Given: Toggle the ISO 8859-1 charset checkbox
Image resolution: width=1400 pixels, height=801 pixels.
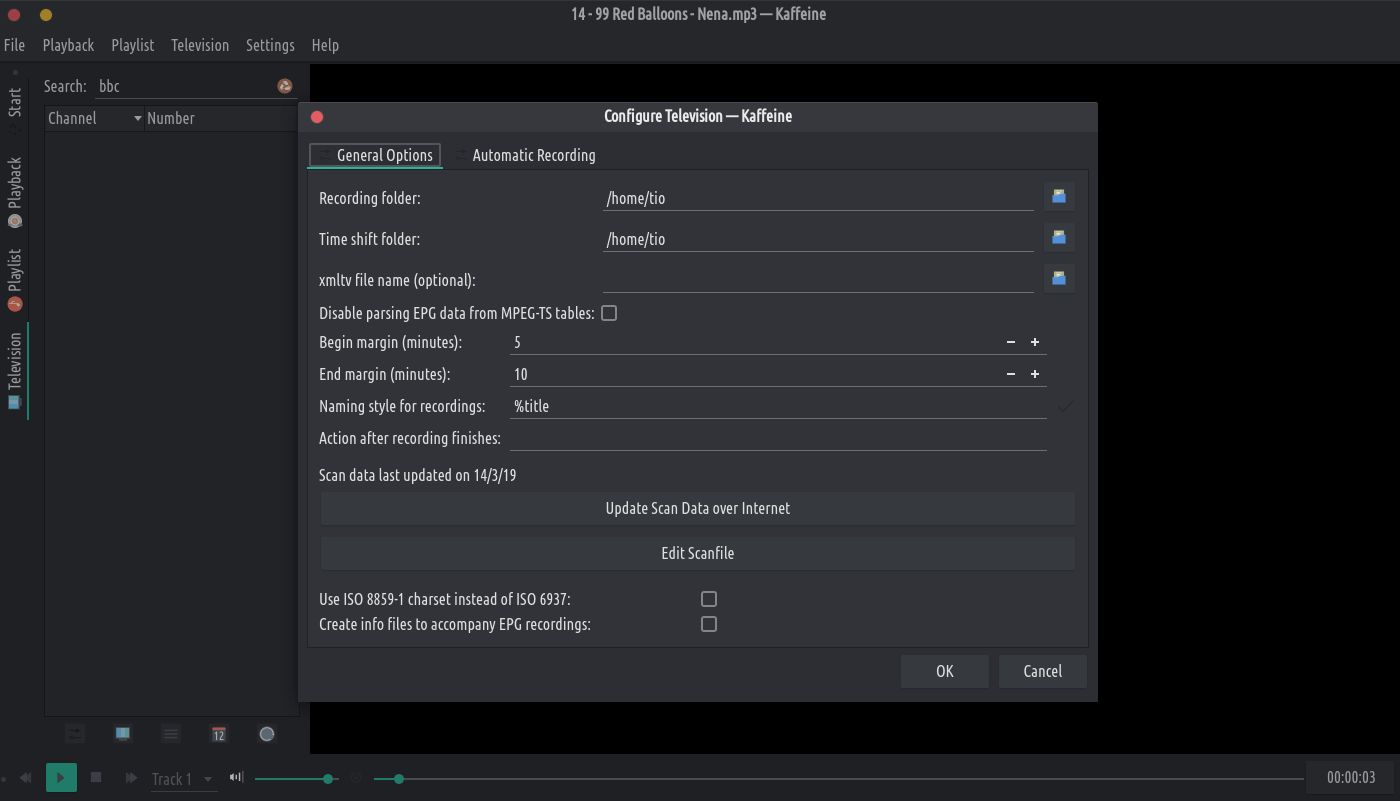Looking at the screenshot, I should point(709,599).
